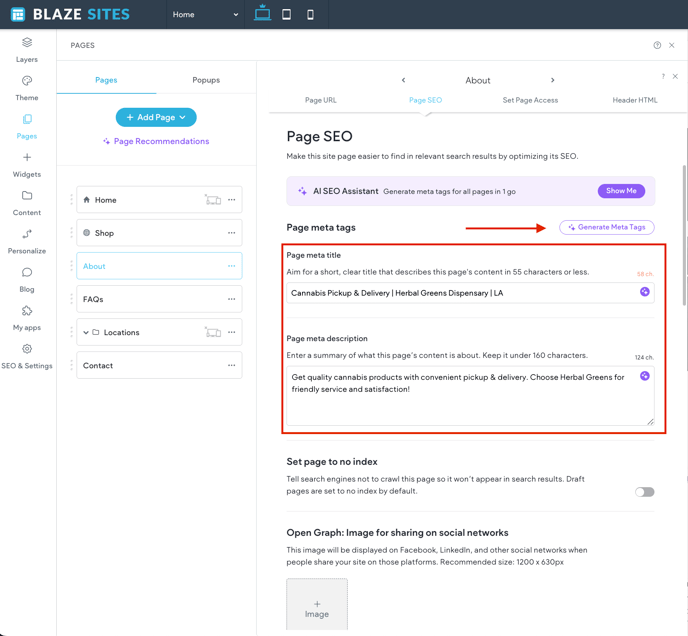Open the Widgets panel

(x=27, y=165)
